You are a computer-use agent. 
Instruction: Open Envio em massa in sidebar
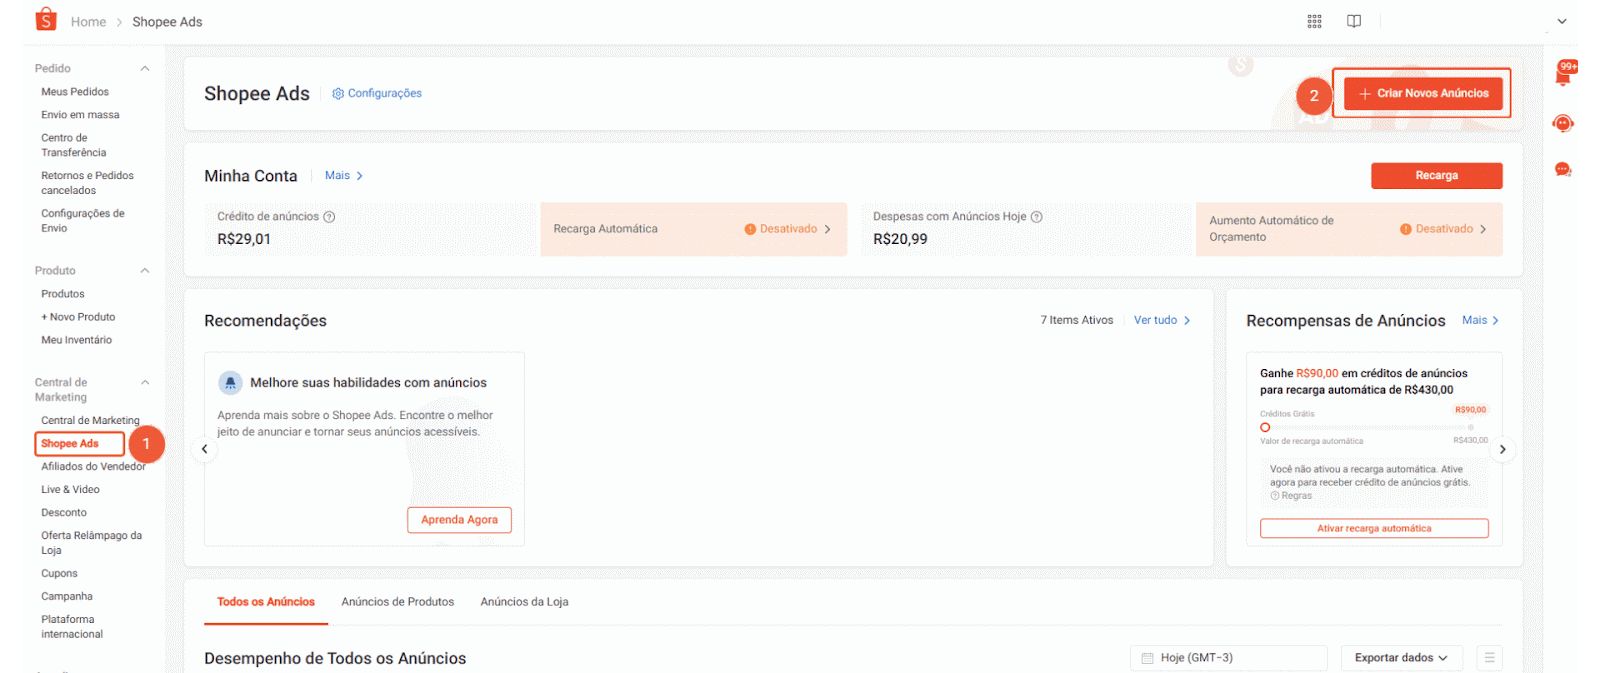(80, 114)
